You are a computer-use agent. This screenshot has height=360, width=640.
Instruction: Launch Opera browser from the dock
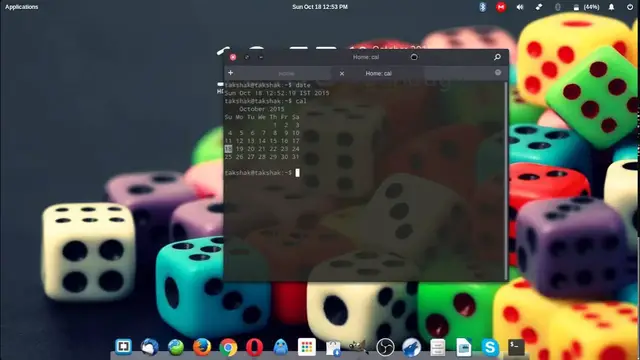tap(254, 347)
